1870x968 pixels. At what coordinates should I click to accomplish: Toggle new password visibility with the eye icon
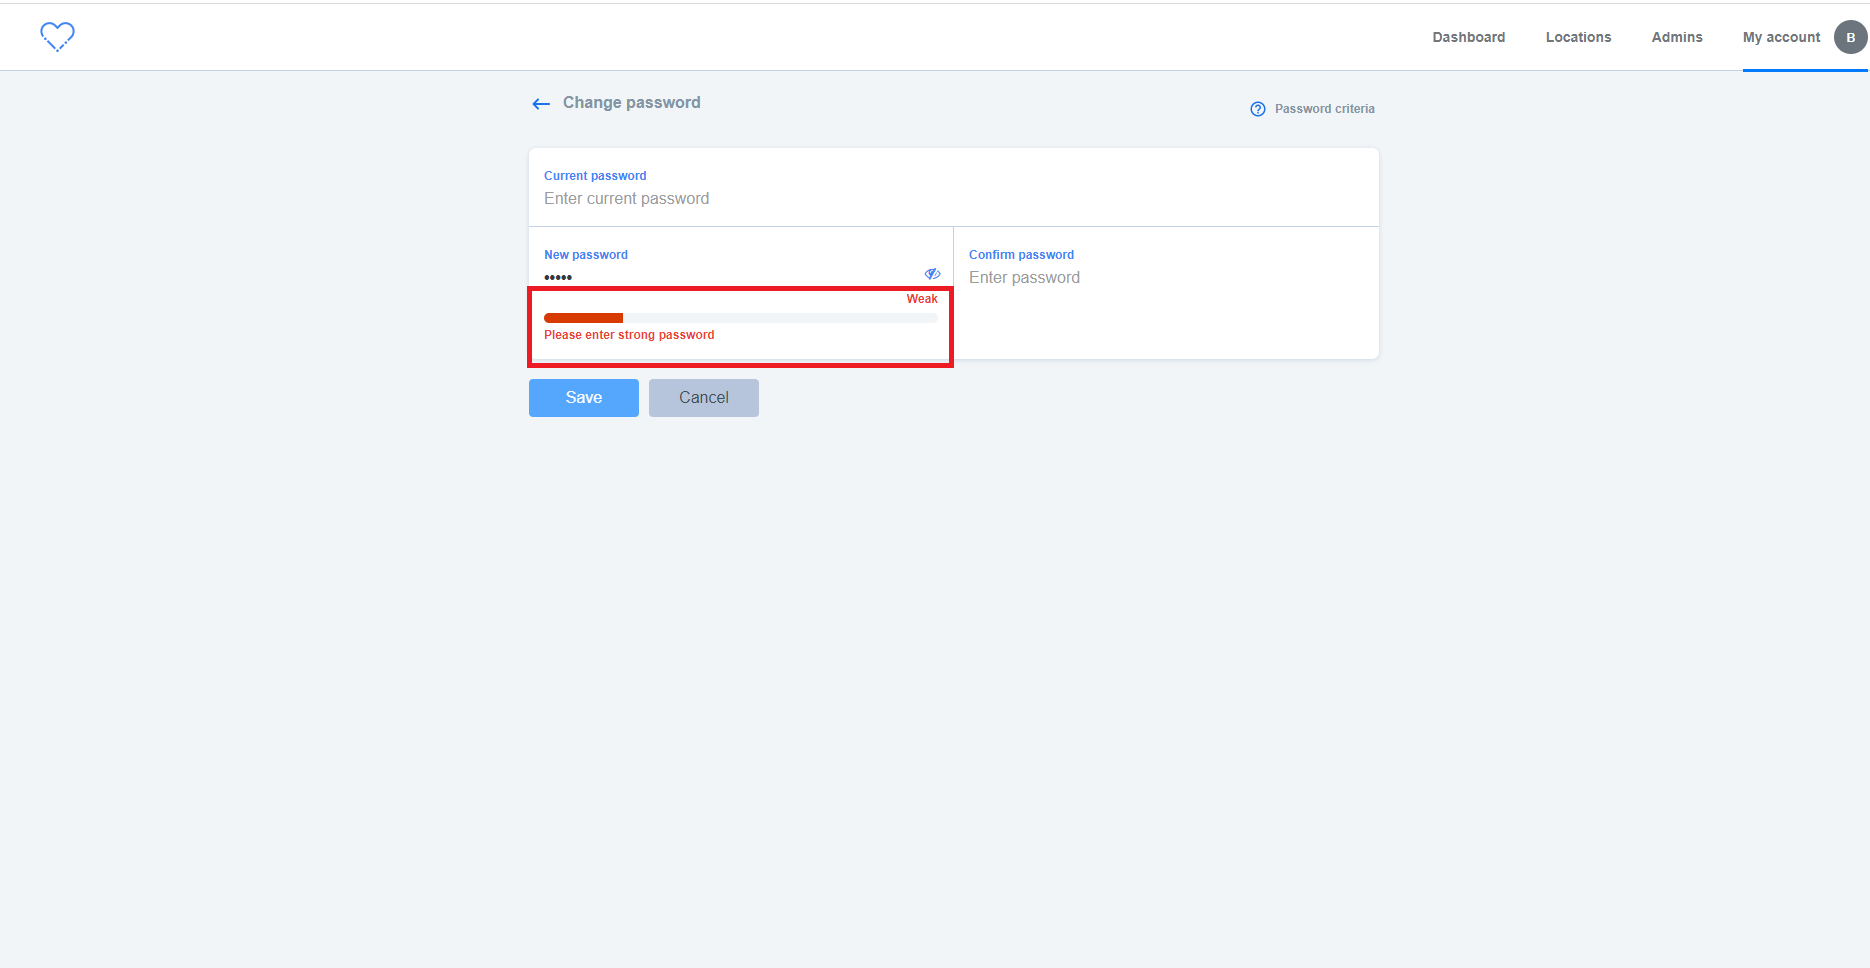932,273
